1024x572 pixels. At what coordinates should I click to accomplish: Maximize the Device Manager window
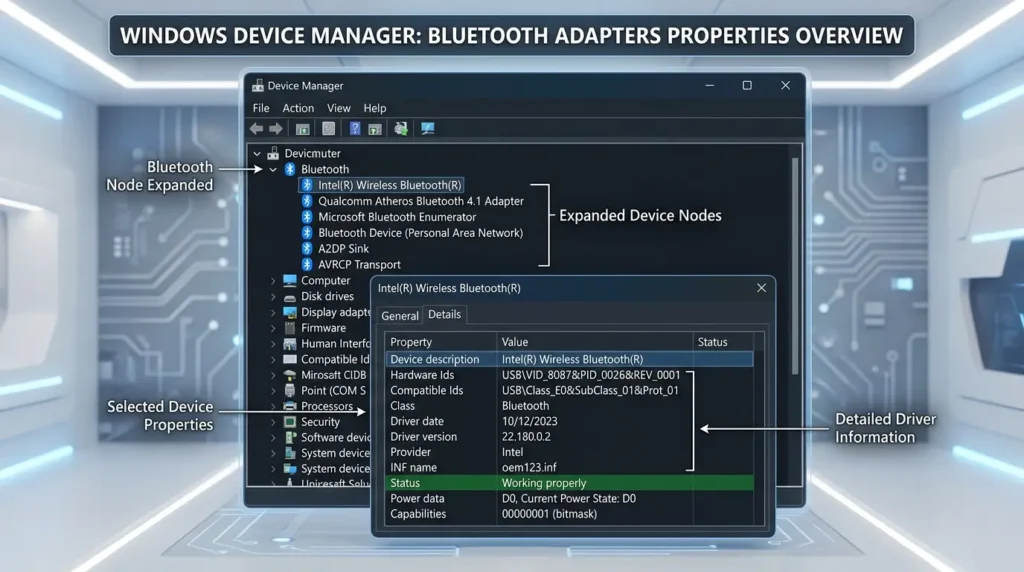coord(747,86)
